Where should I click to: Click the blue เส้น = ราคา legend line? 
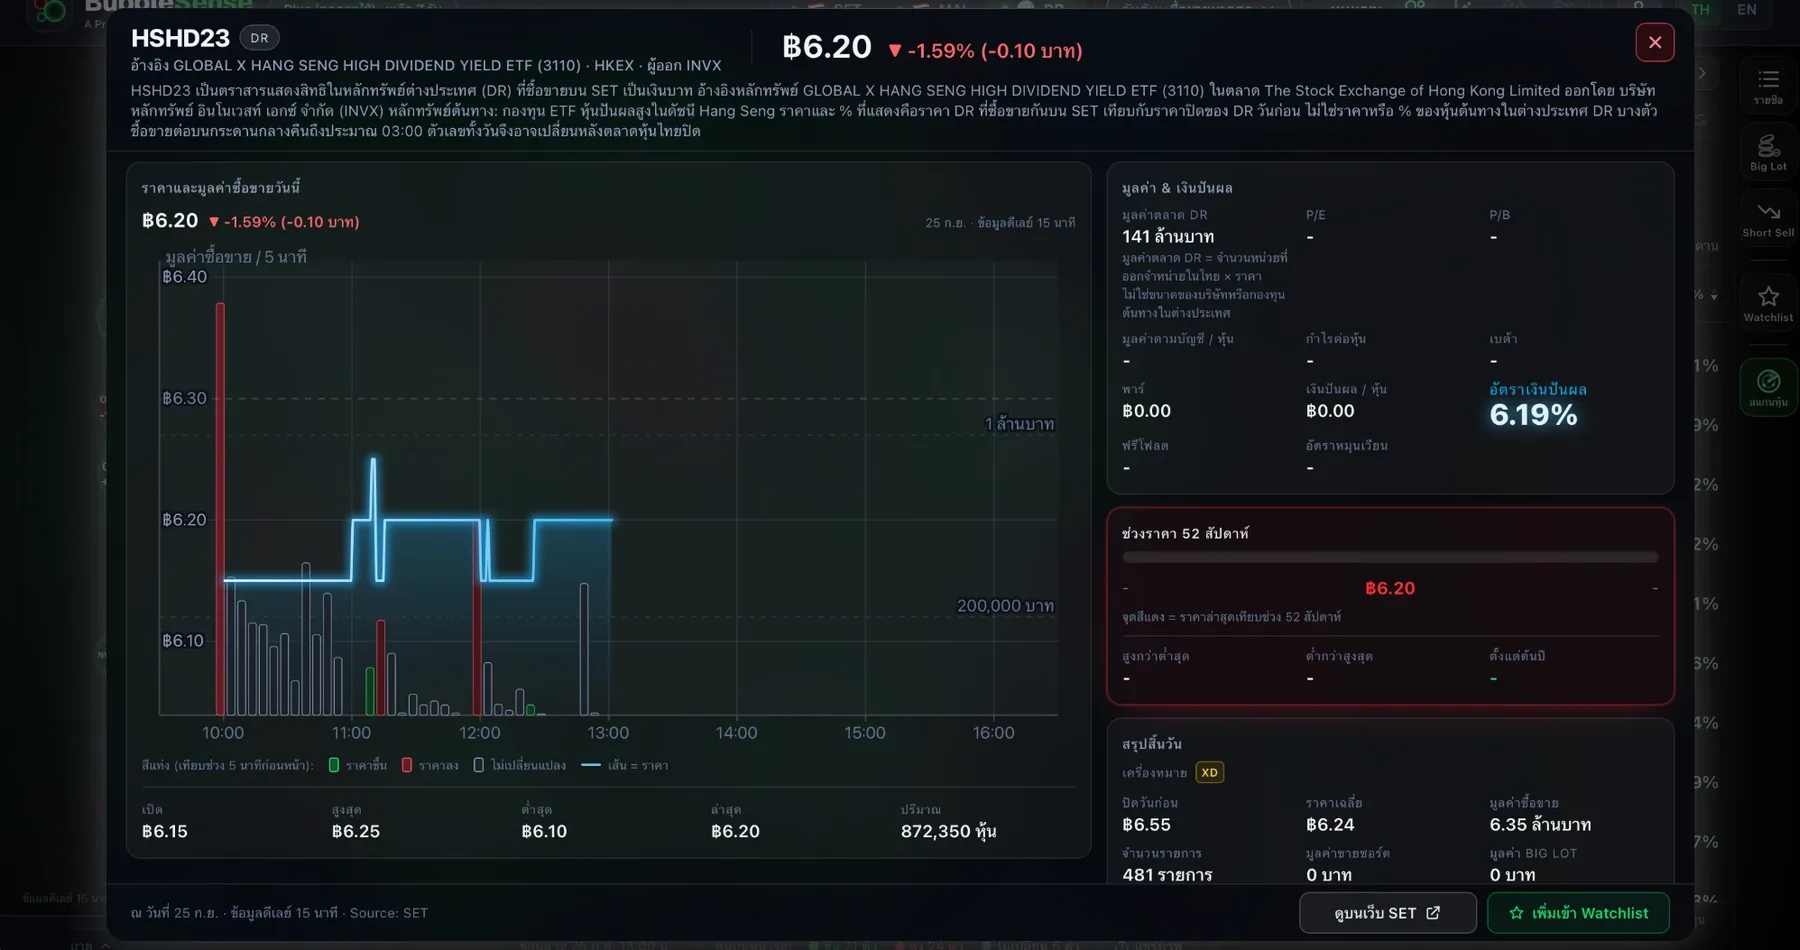pos(591,765)
